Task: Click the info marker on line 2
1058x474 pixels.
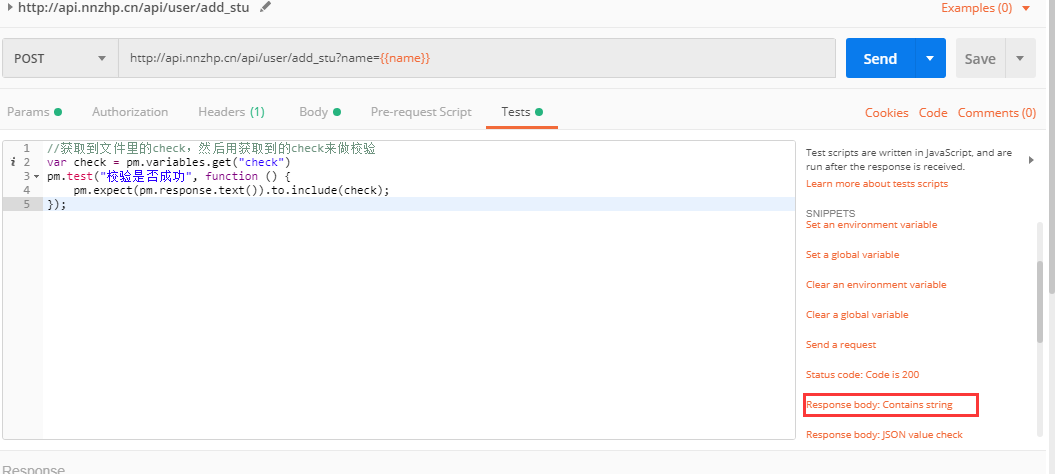Action: point(13,163)
